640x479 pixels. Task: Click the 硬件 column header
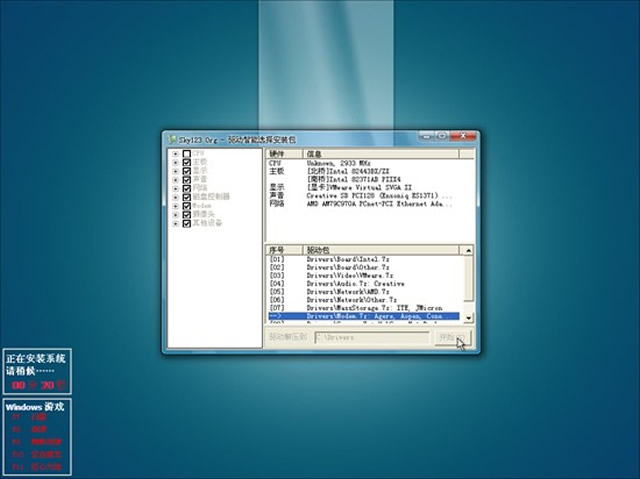[x=277, y=154]
